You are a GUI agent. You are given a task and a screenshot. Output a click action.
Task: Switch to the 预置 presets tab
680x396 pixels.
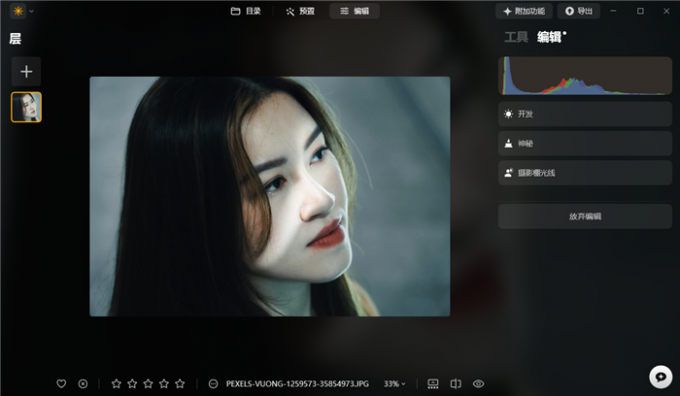300,11
